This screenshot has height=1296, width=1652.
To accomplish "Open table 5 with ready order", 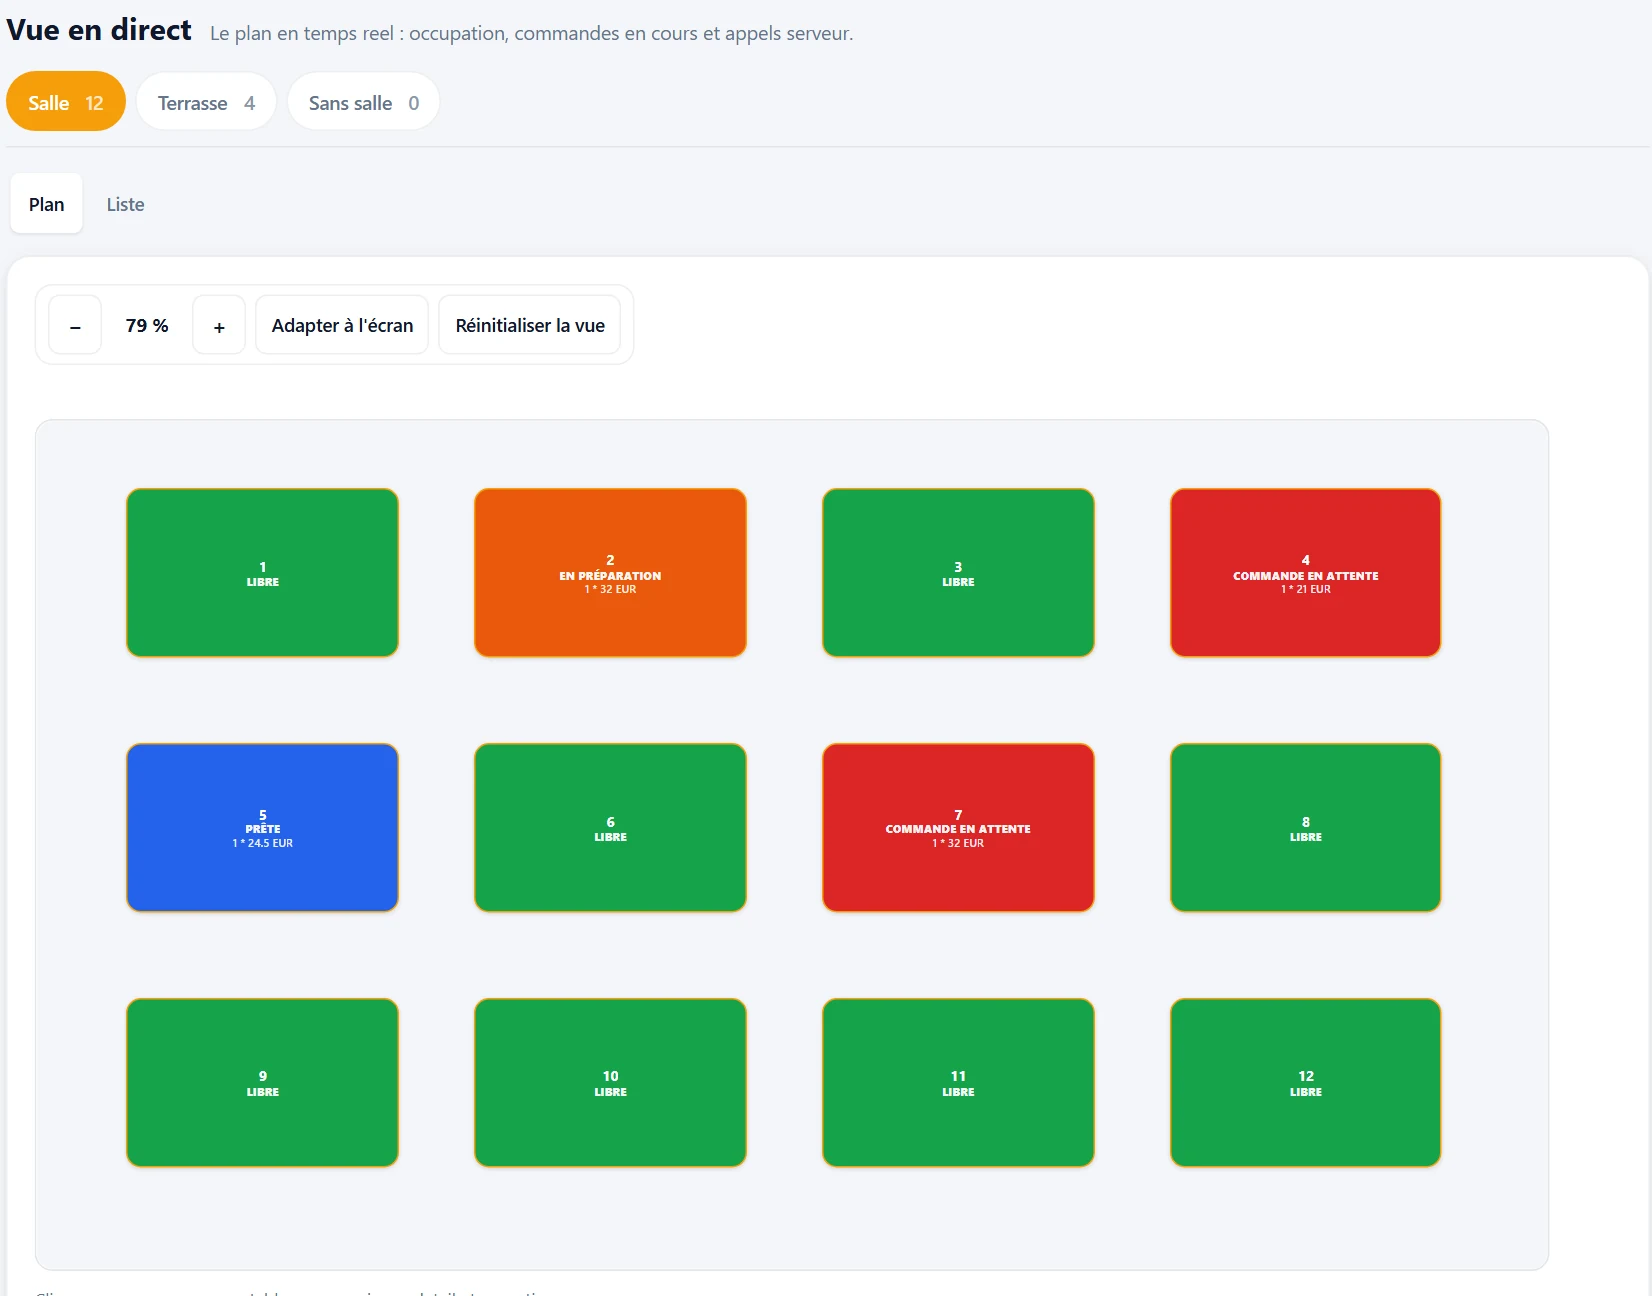I will [263, 828].
